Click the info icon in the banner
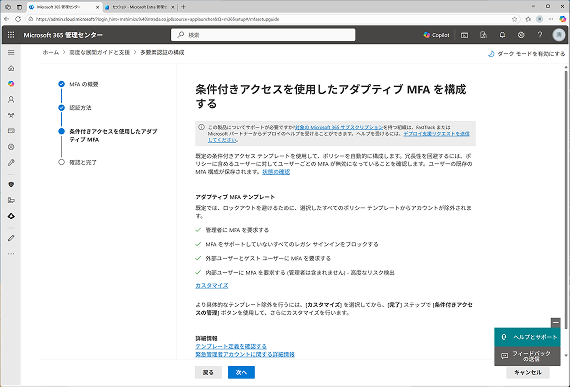Screen dimensions: 570x387 201,127
